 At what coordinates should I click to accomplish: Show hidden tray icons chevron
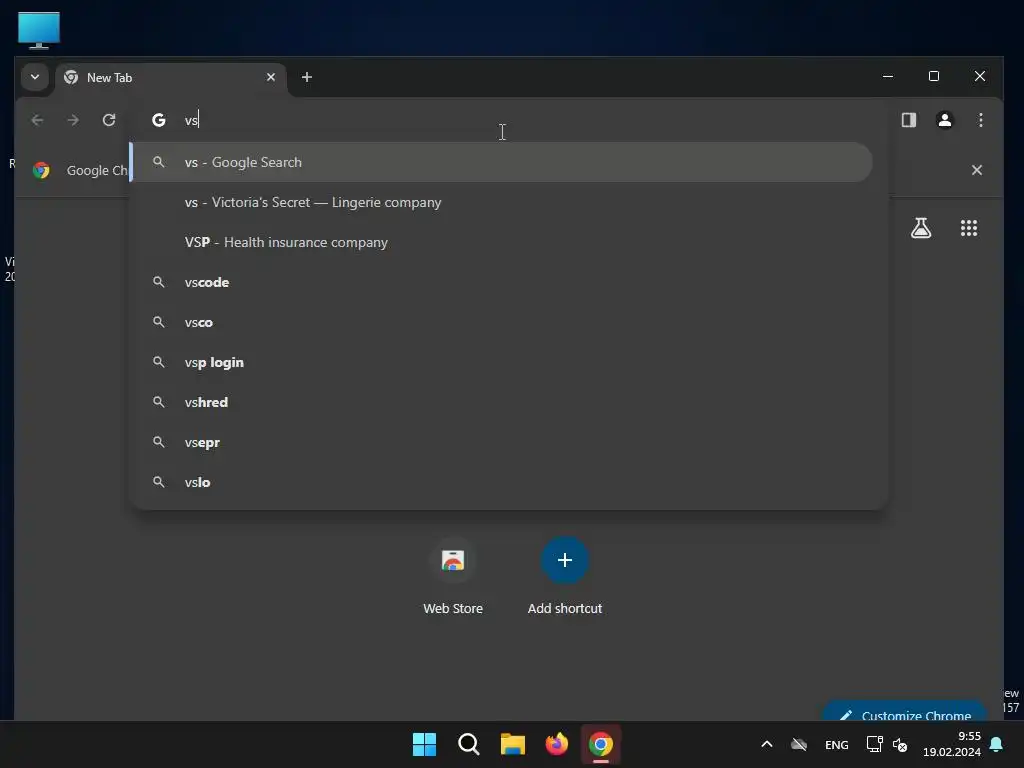[767, 744]
